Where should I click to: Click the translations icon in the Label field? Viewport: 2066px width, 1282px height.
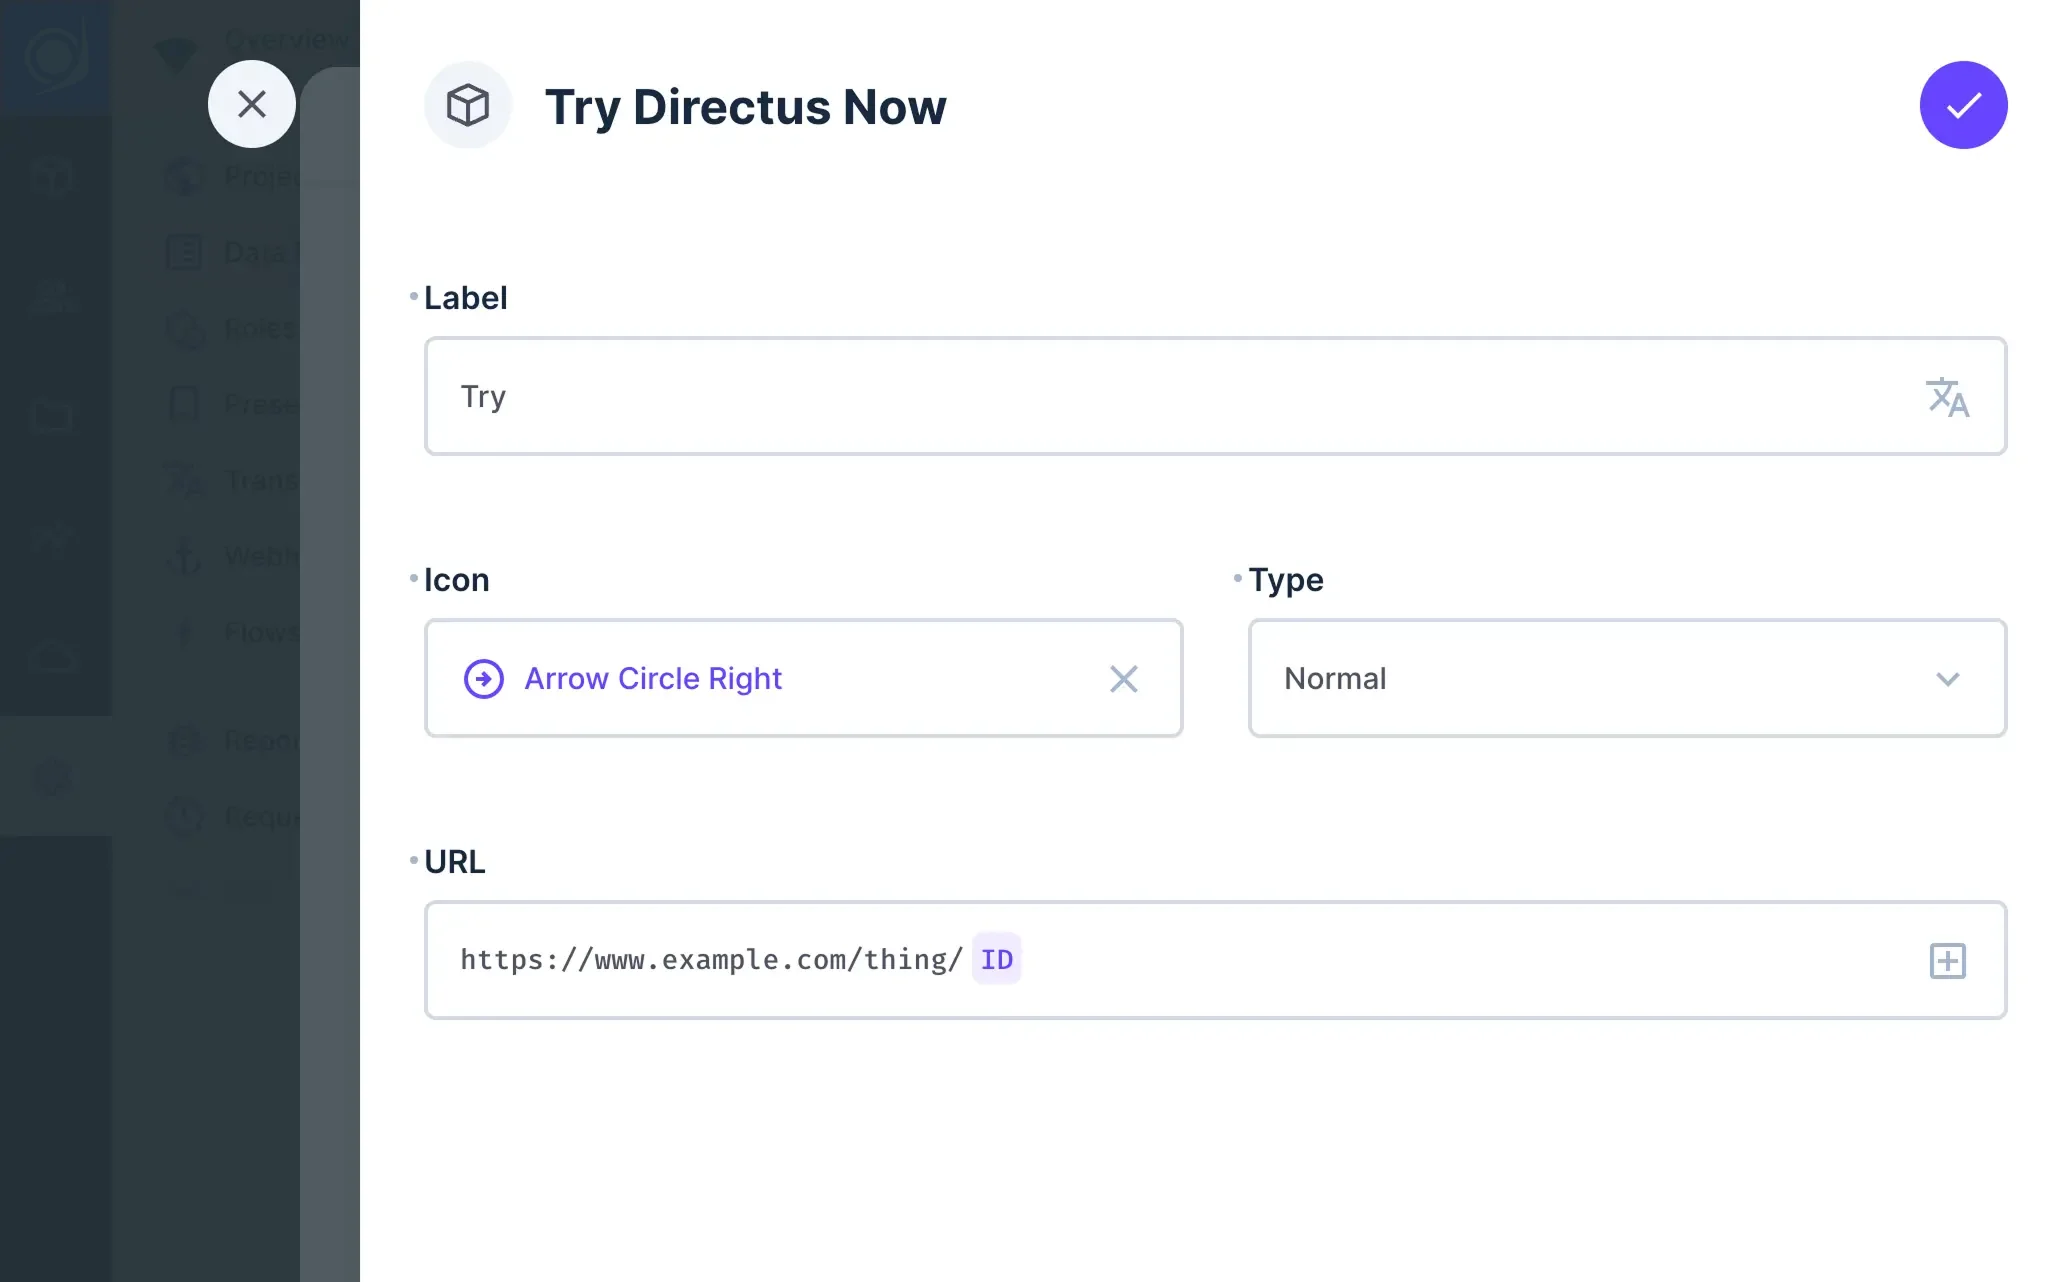[1947, 396]
